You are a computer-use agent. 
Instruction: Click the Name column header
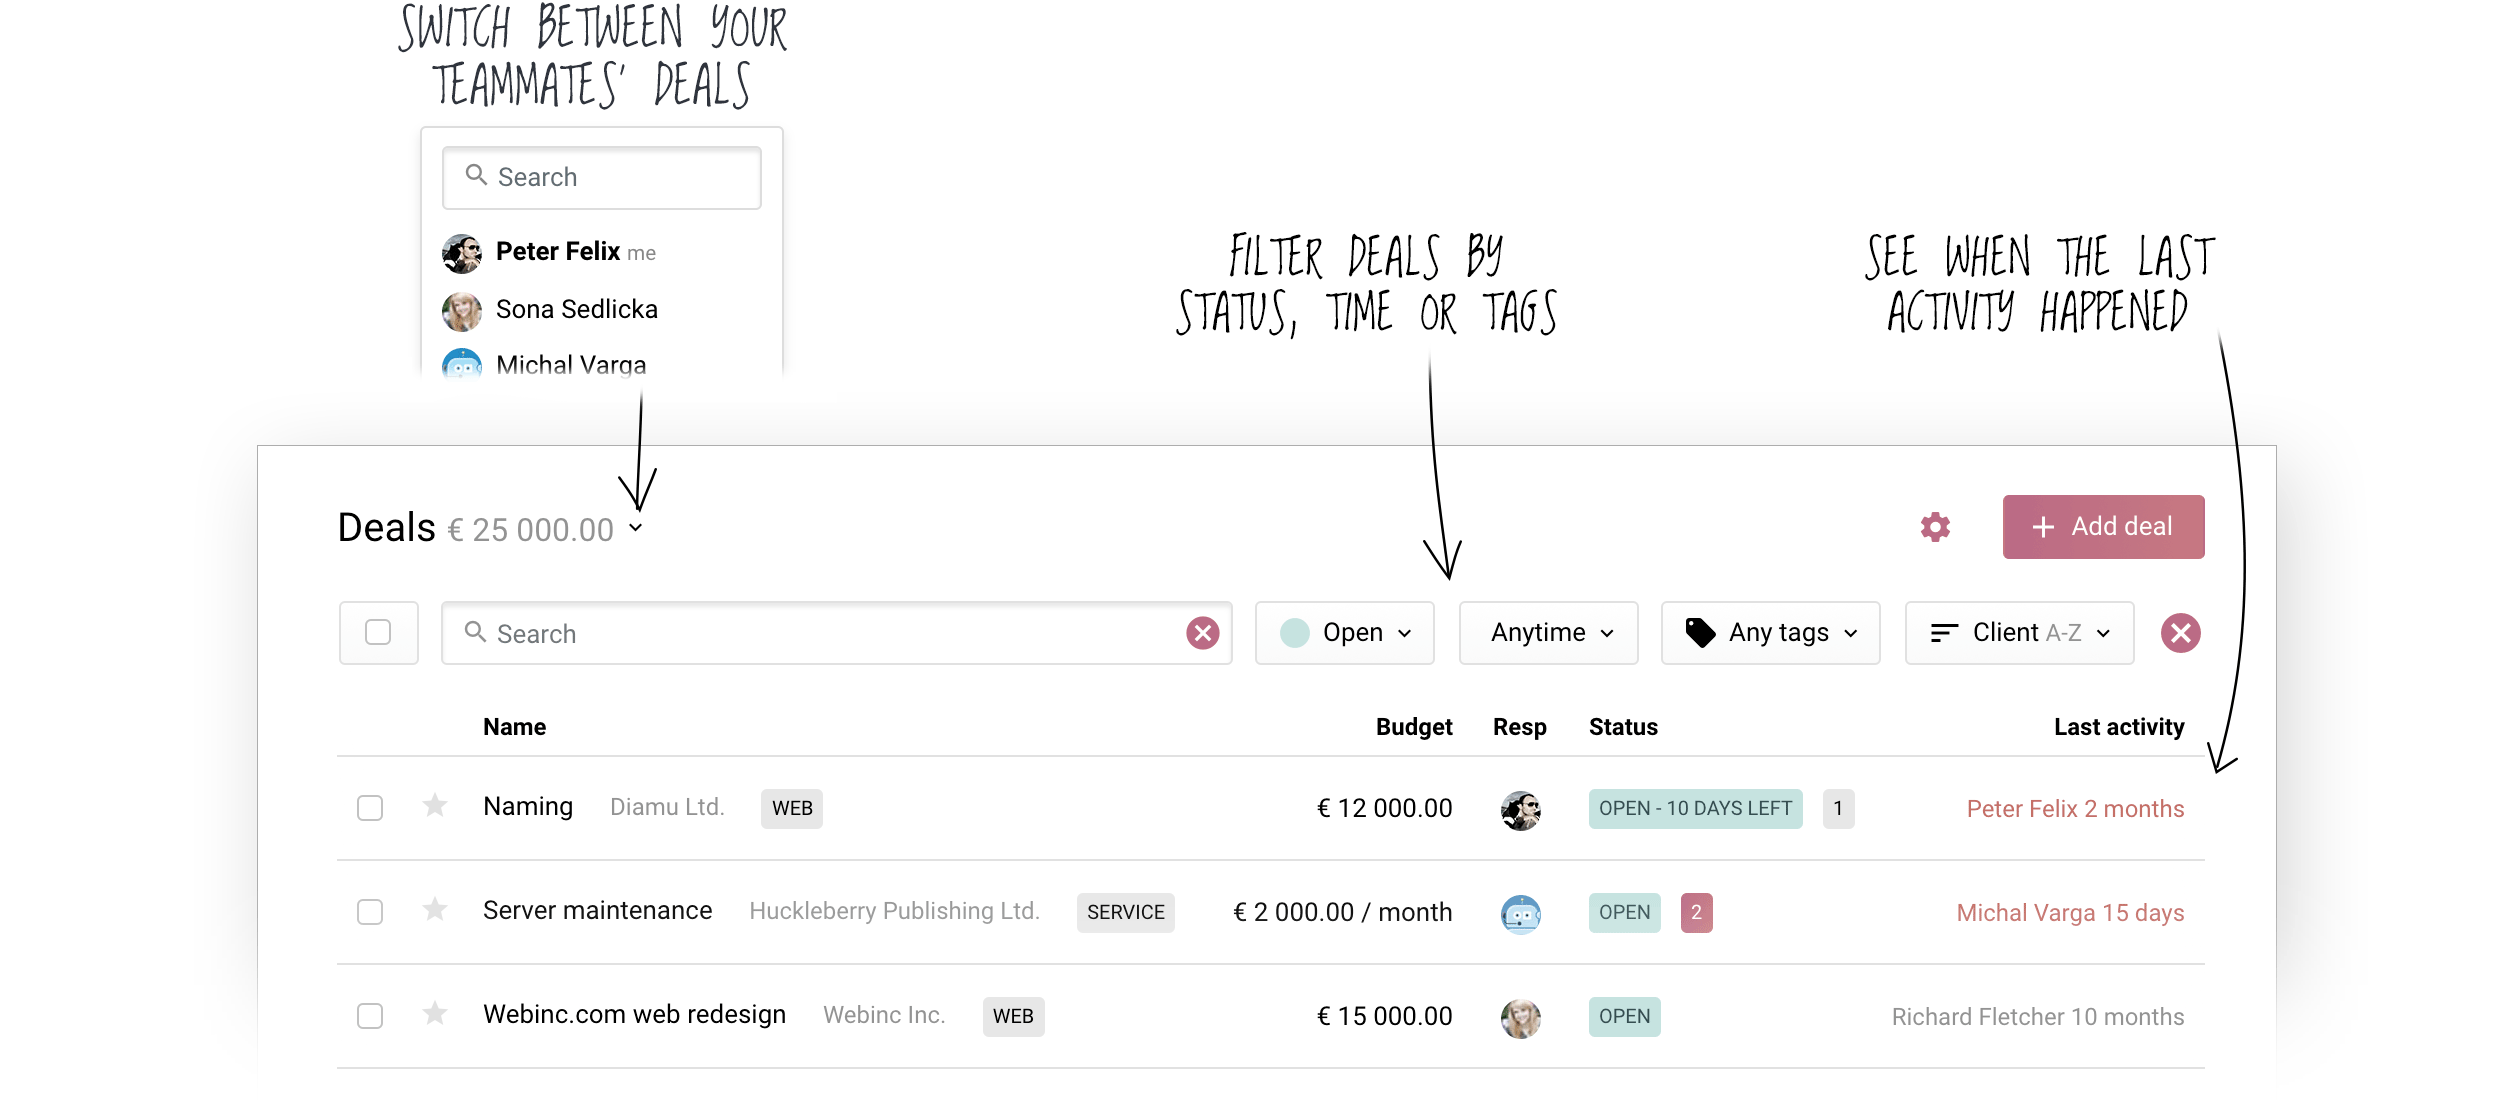coord(515,727)
